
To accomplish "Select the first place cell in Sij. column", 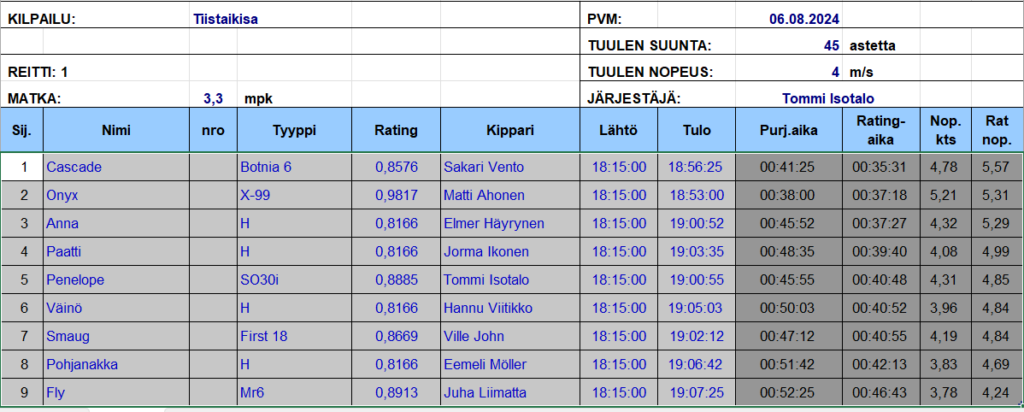I will [22, 167].
